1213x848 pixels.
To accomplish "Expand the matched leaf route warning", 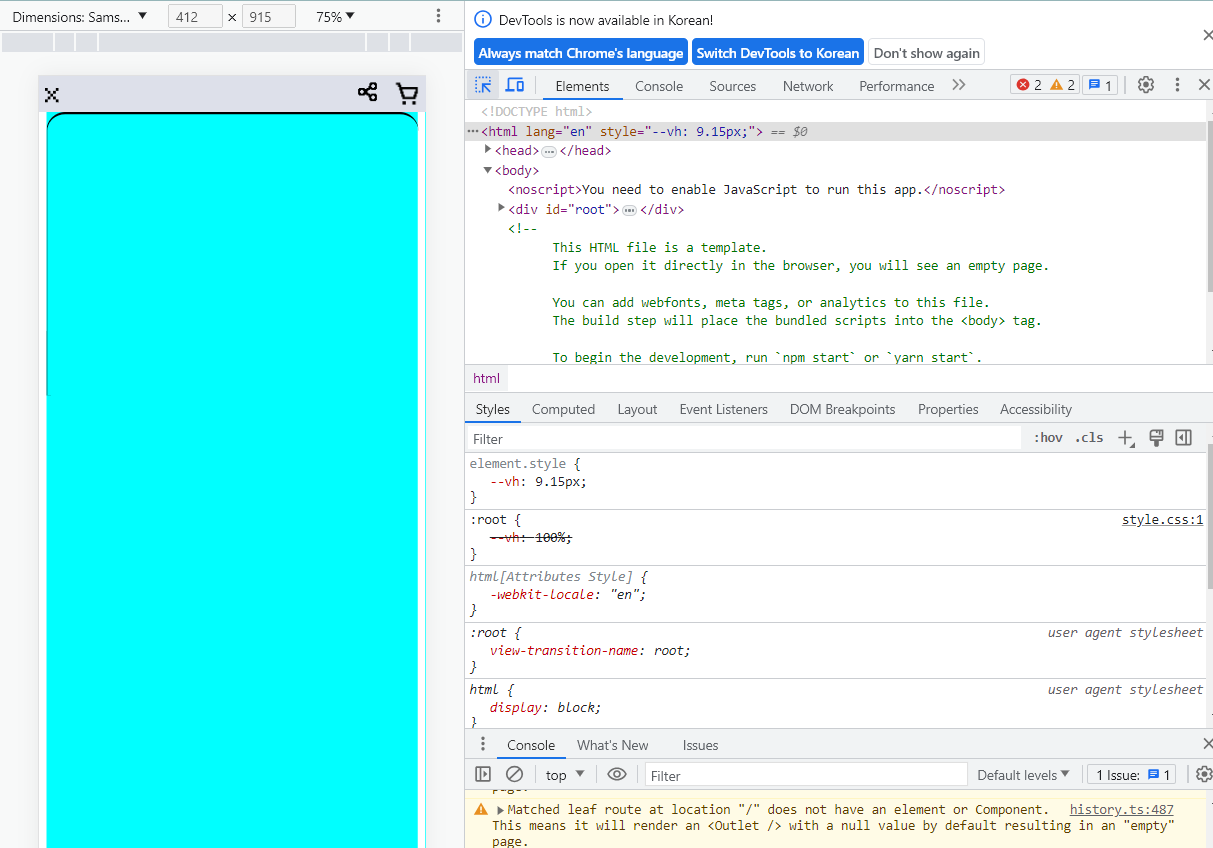I will coord(501,810).
